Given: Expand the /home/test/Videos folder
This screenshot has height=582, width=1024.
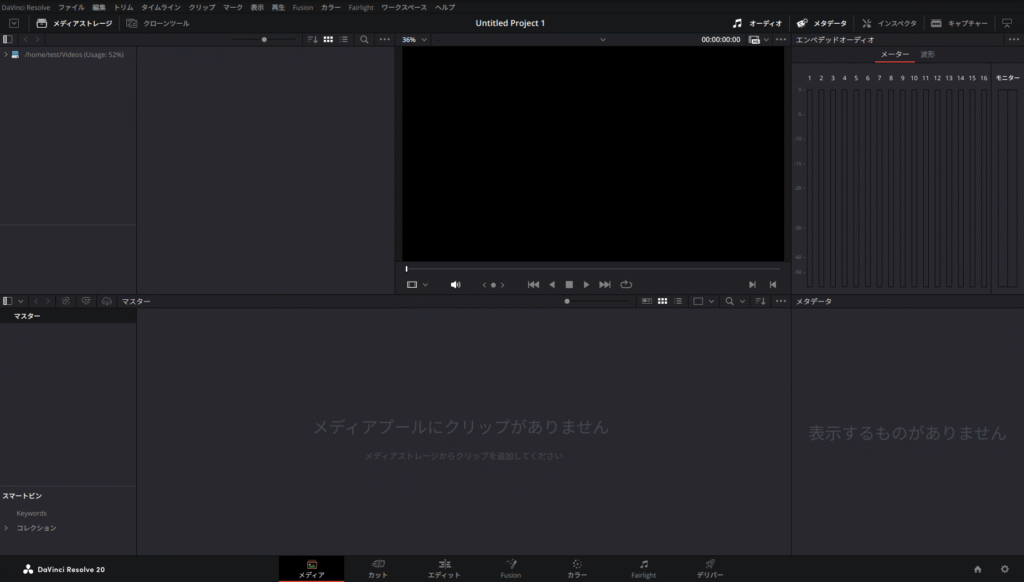Looking at the screenshot, I should [6, 54].
